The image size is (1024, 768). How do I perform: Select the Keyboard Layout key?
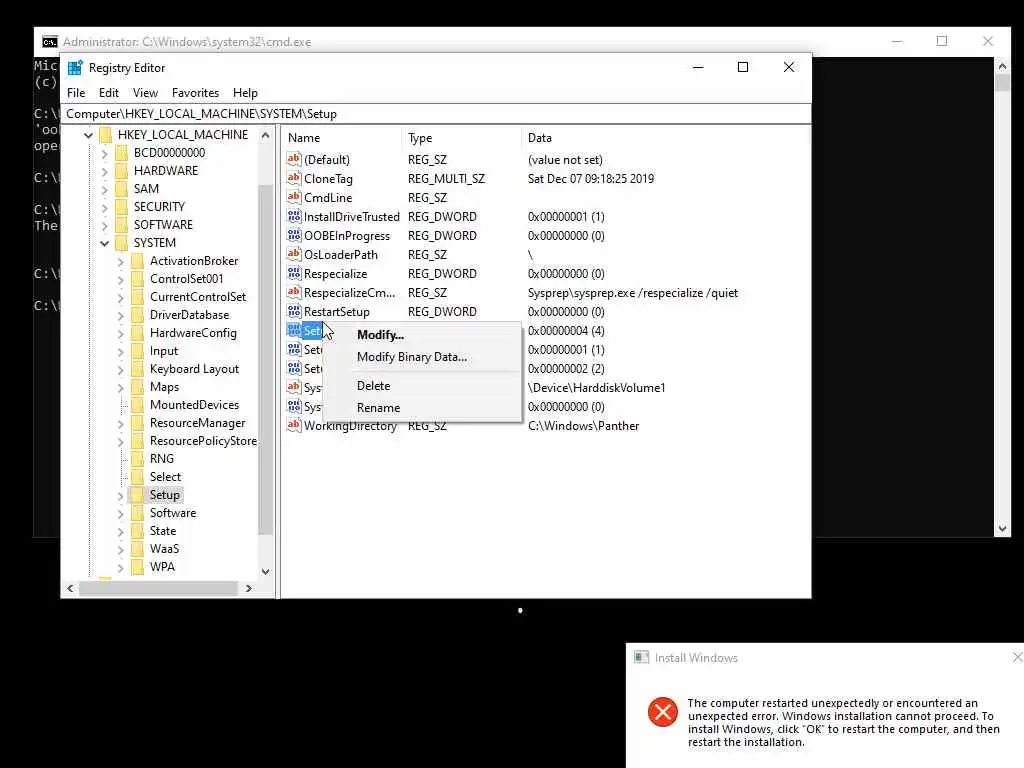pyautogui.click(x=194, y=369)
